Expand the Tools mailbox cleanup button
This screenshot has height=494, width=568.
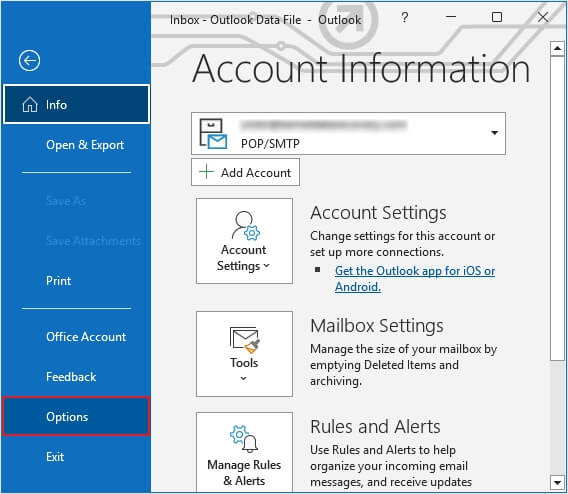[244, 354]
